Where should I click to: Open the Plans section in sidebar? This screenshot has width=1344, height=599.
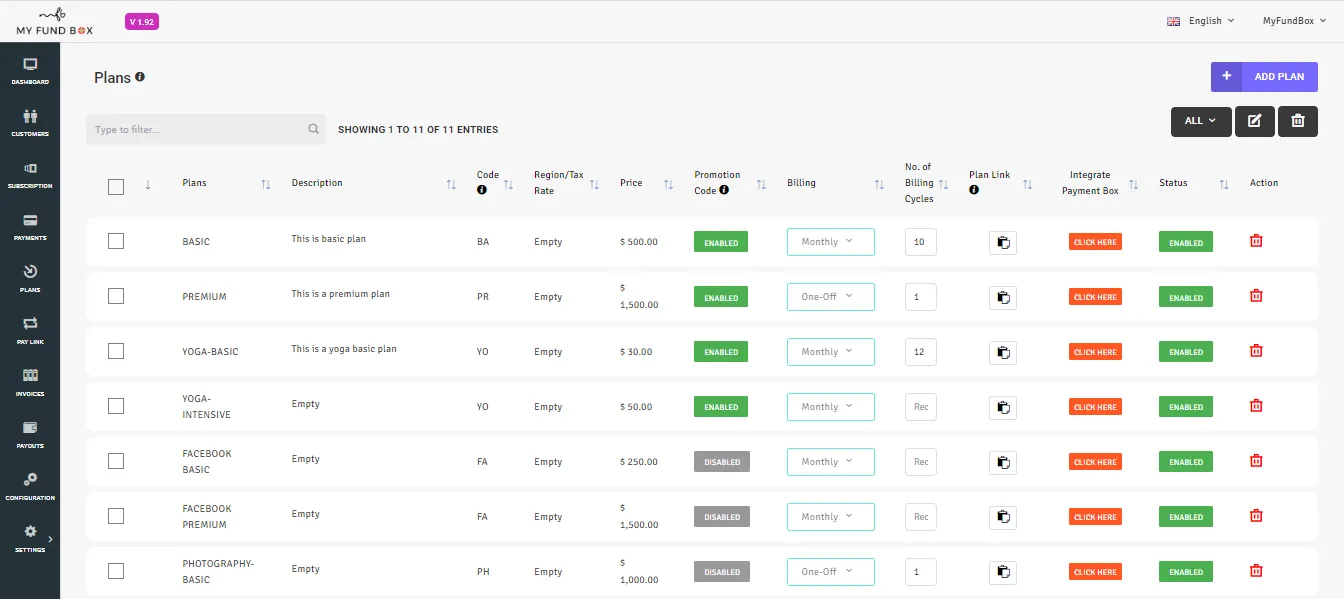[30, 278]
